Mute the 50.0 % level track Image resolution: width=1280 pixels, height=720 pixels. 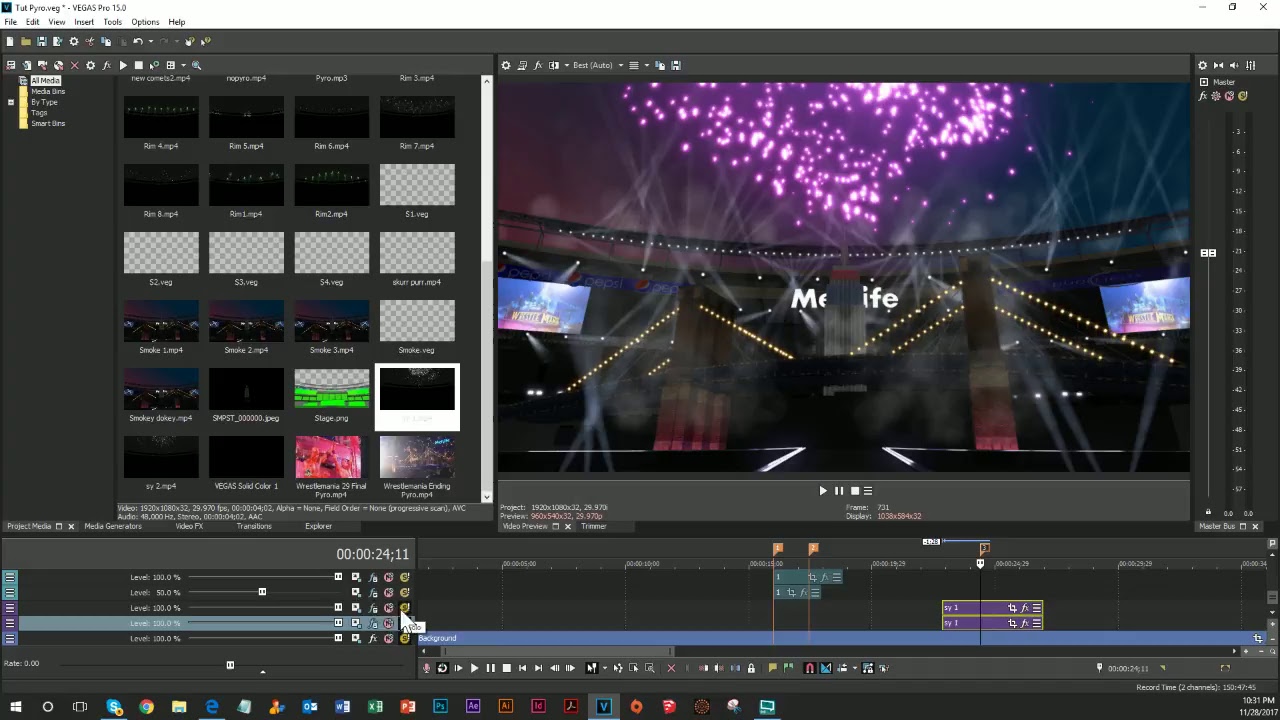(389, 592)
